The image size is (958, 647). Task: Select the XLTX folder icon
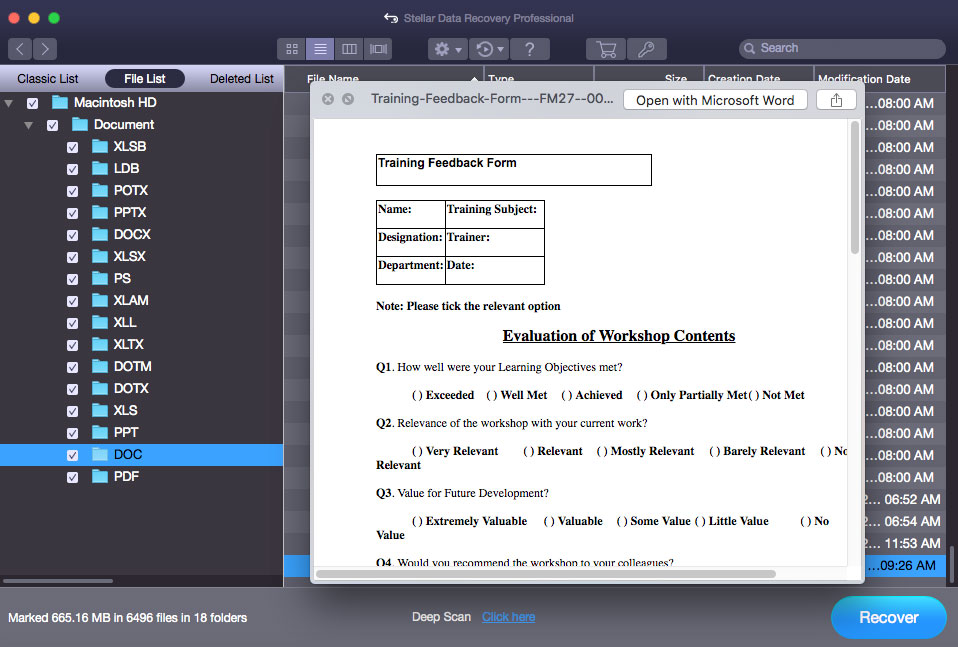100,345
